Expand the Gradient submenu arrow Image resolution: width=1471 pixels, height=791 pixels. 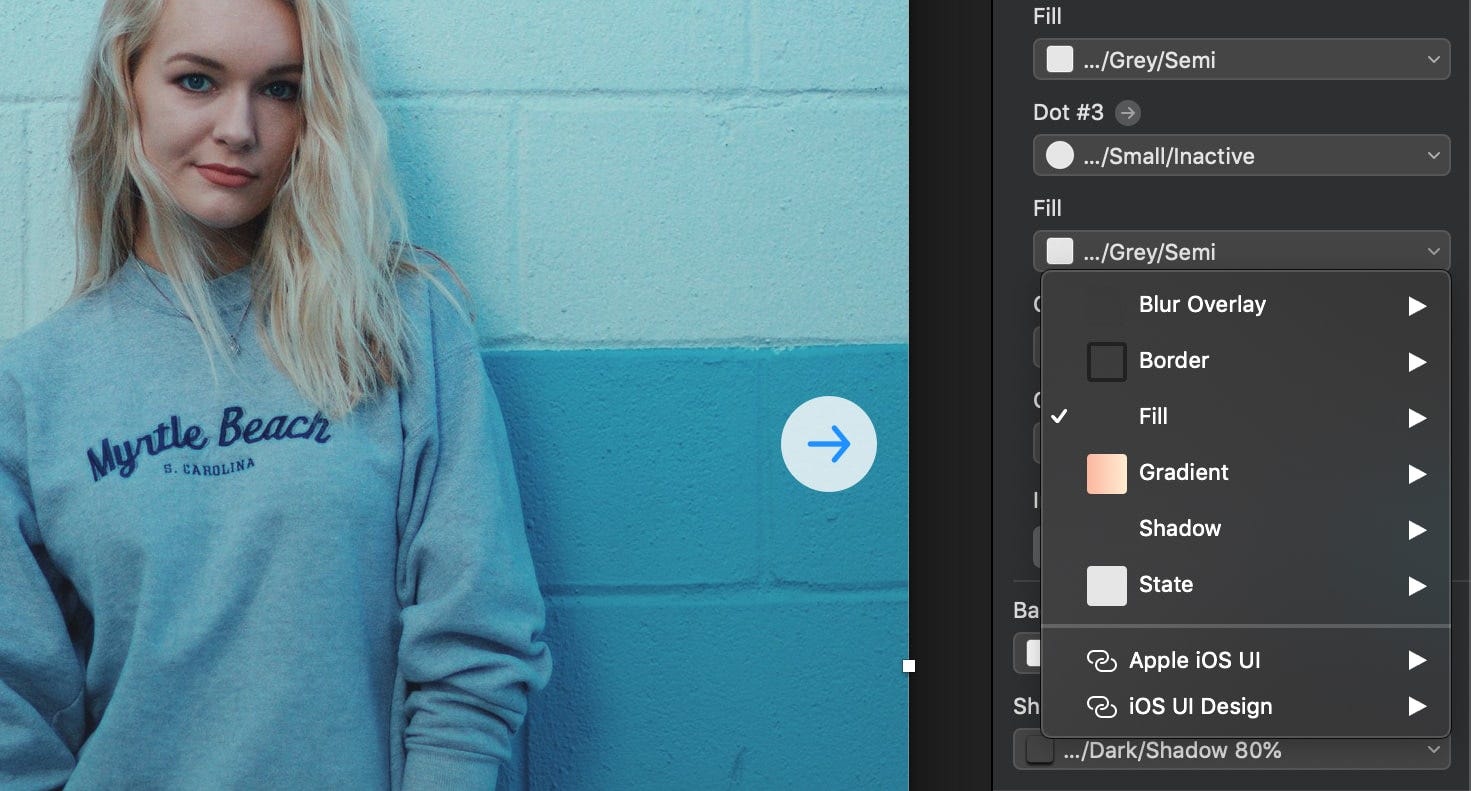(x=1417, y=473)
